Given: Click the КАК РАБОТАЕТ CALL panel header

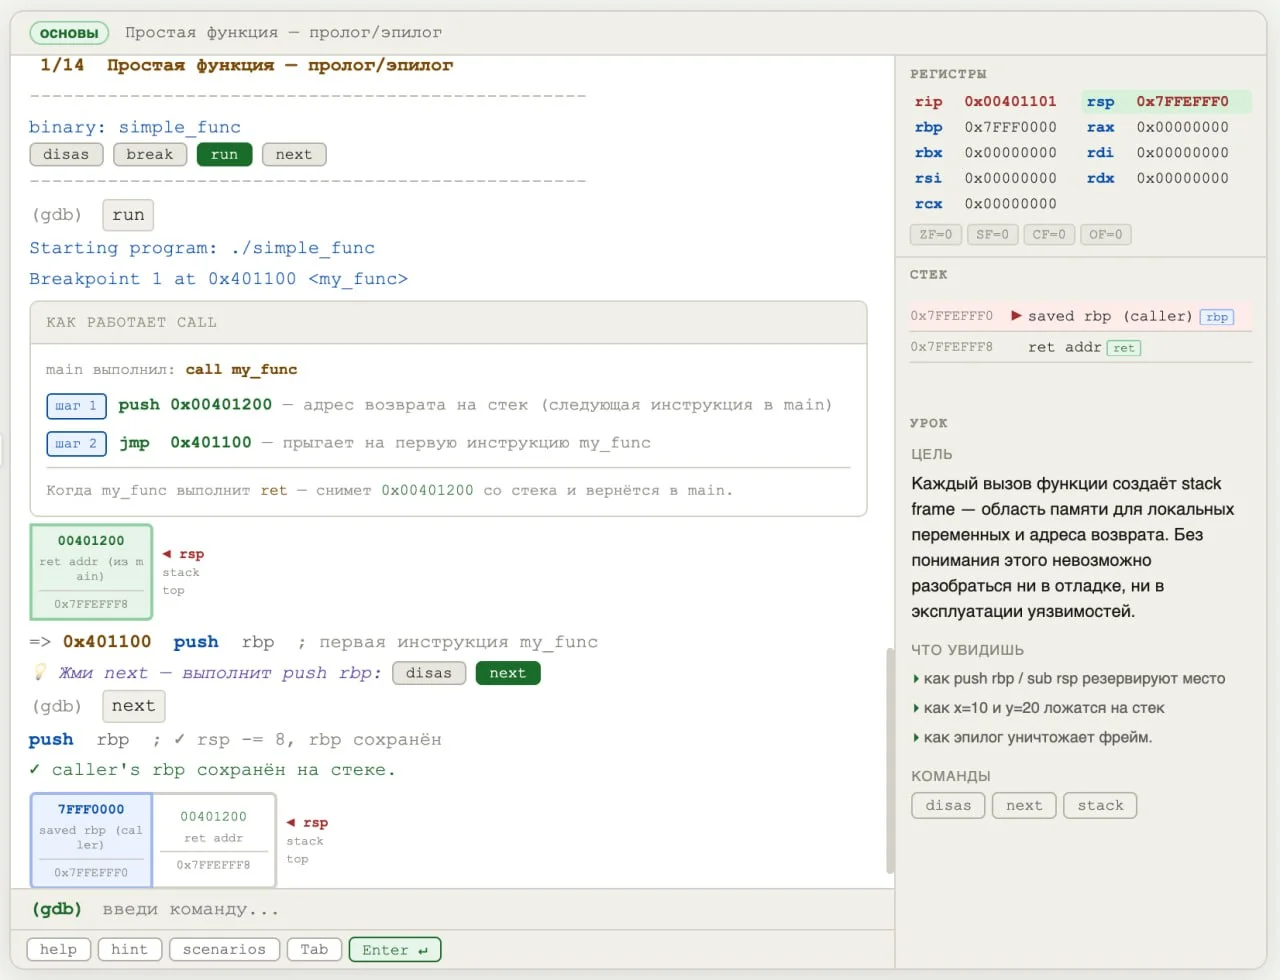Looking at the screenshot, I should [x=448, y=322].
